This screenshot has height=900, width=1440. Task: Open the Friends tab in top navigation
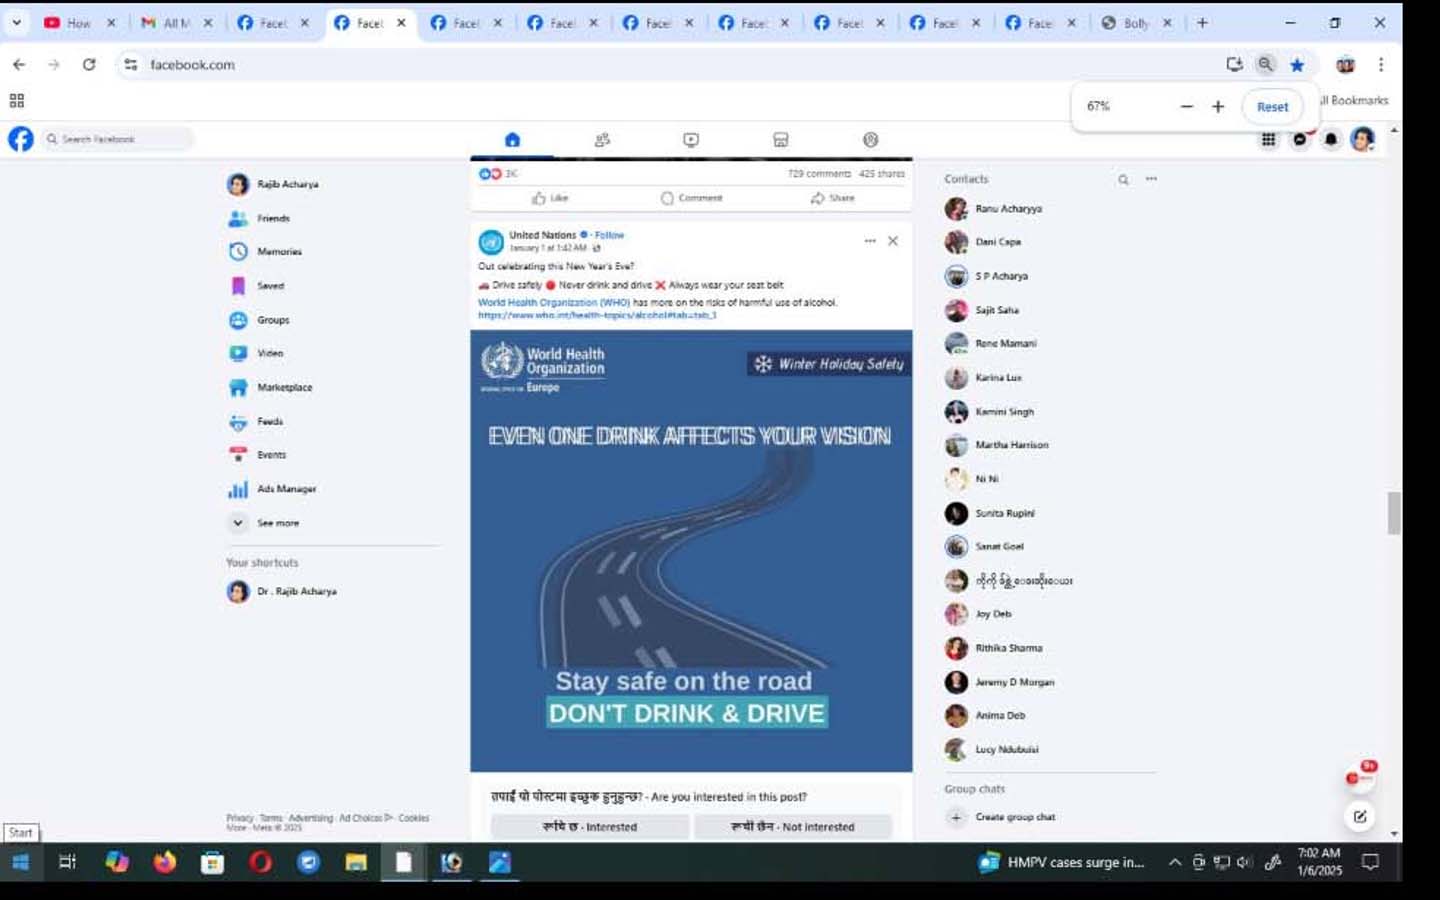pos(602,140)
